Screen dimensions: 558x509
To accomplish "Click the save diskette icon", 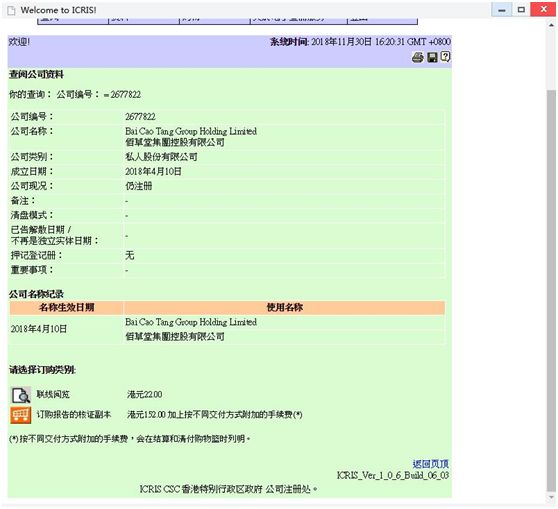I will [432, 57].
